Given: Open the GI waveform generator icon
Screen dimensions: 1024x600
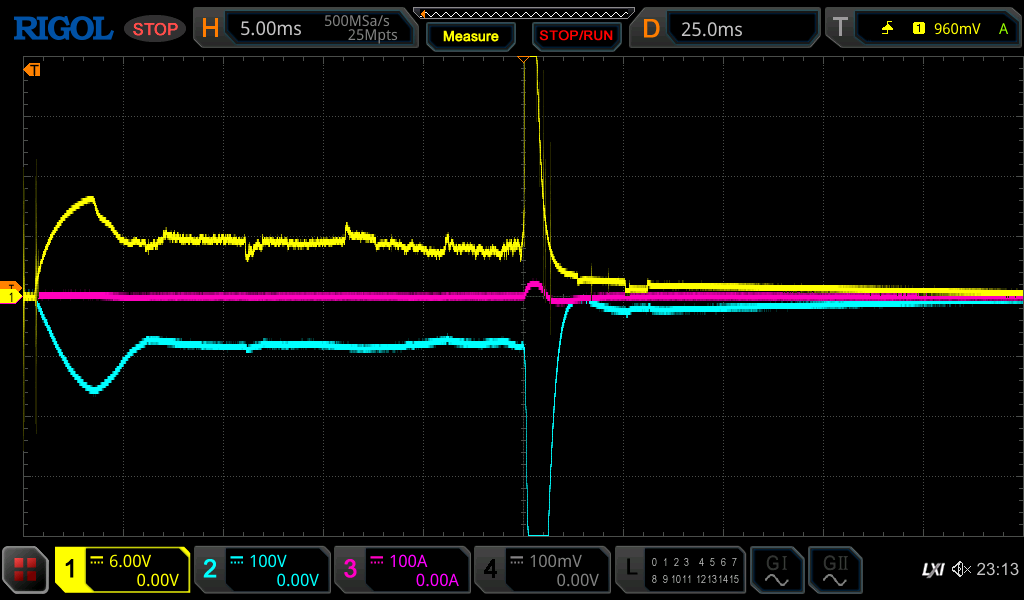Looking at the screenshot, I should coord(776,570).
